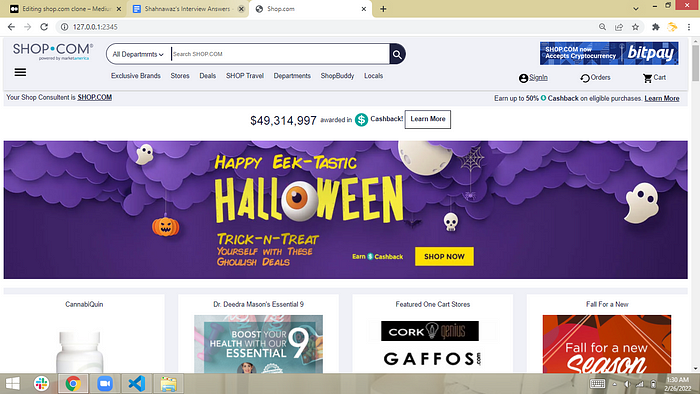
Task: Close the Editing shop.com clone tab
Action: click(119, 9)
